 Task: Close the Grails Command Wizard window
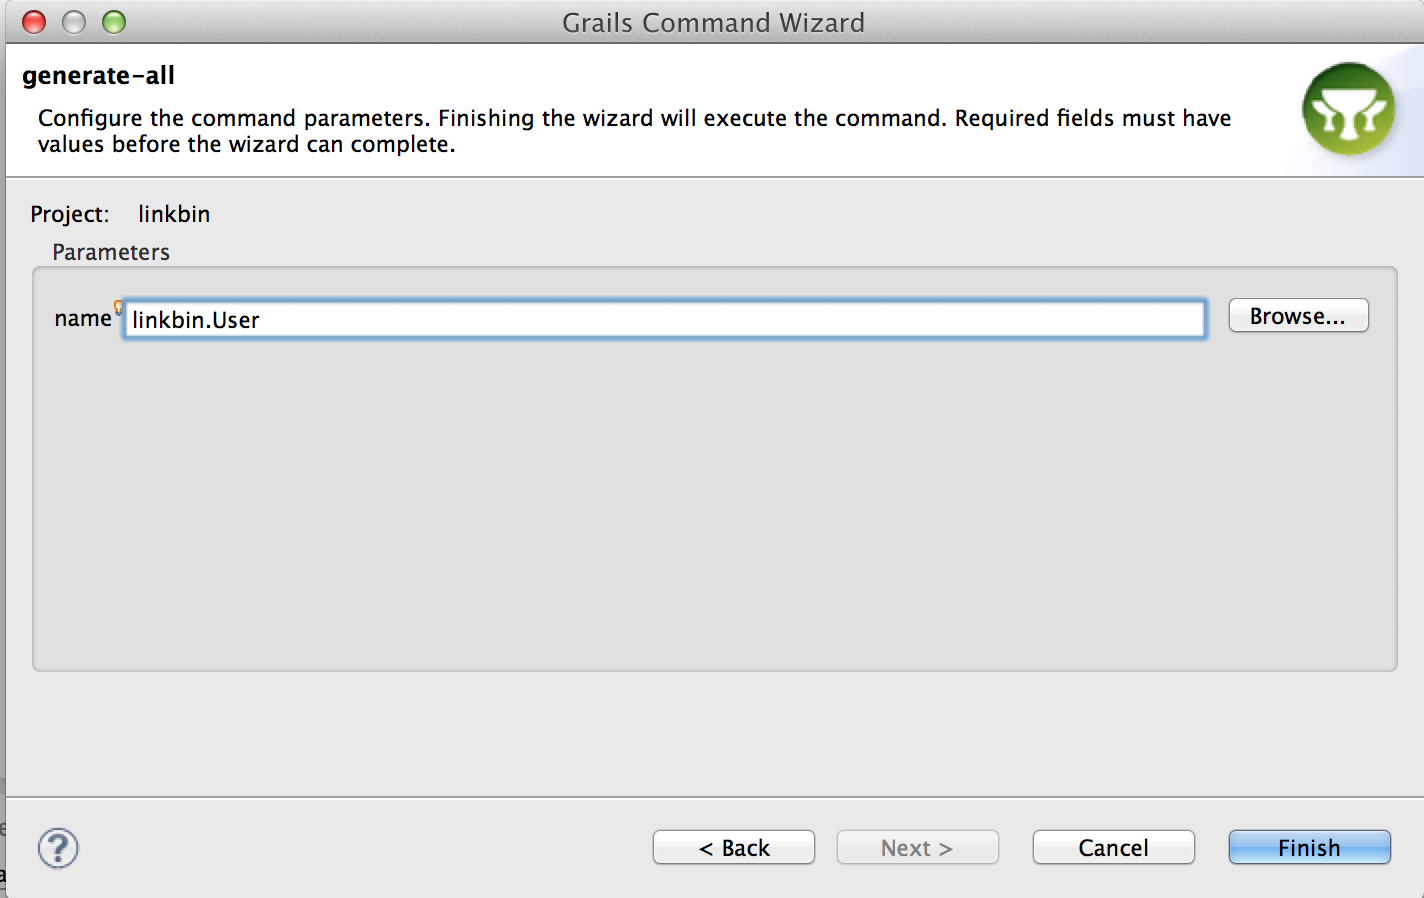34,22
